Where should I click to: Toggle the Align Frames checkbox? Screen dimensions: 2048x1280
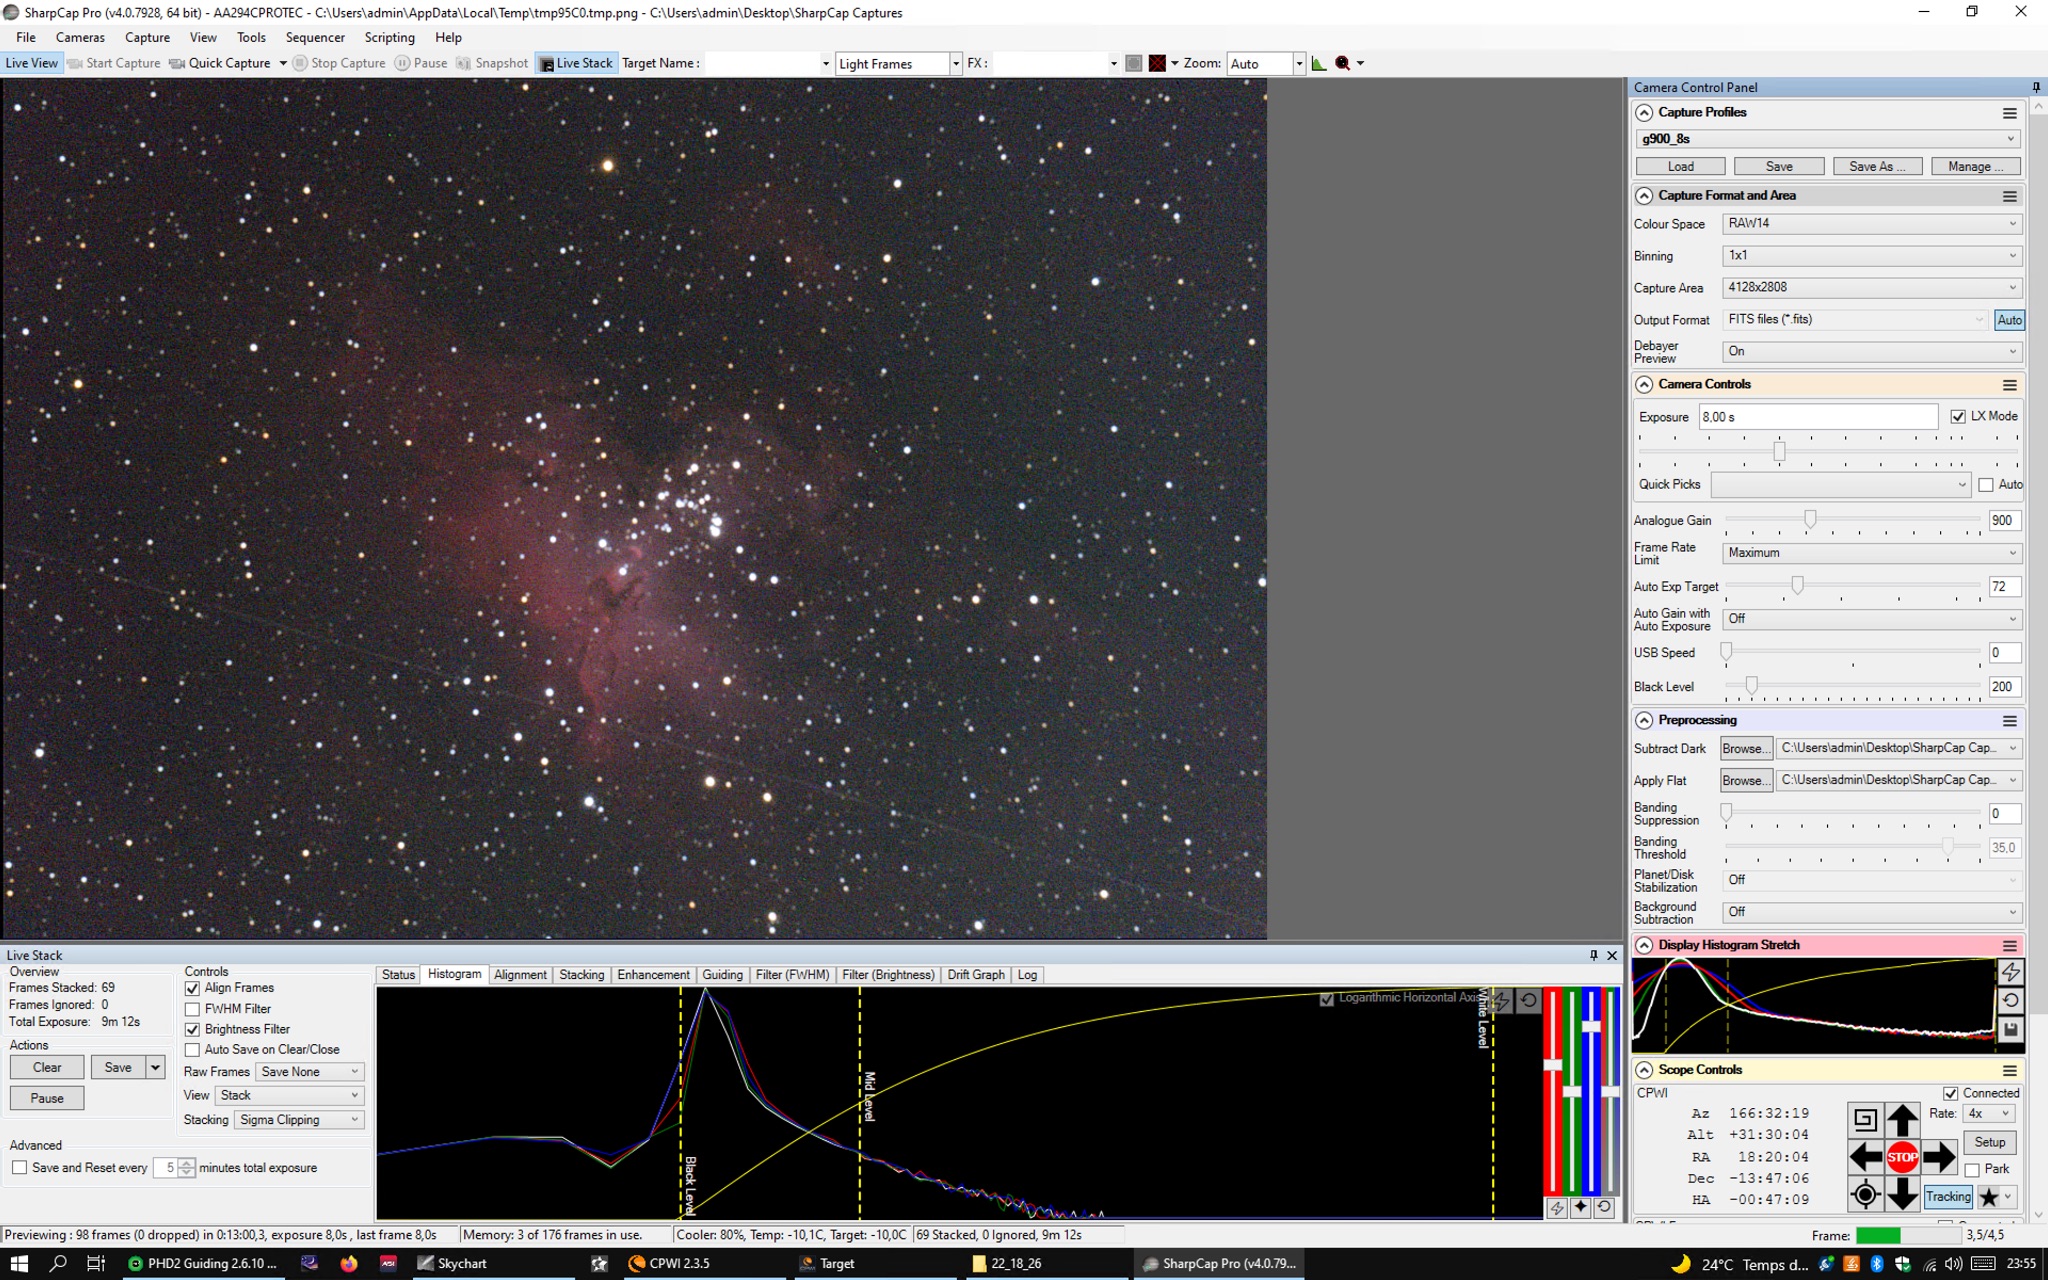tap(192, 988)
